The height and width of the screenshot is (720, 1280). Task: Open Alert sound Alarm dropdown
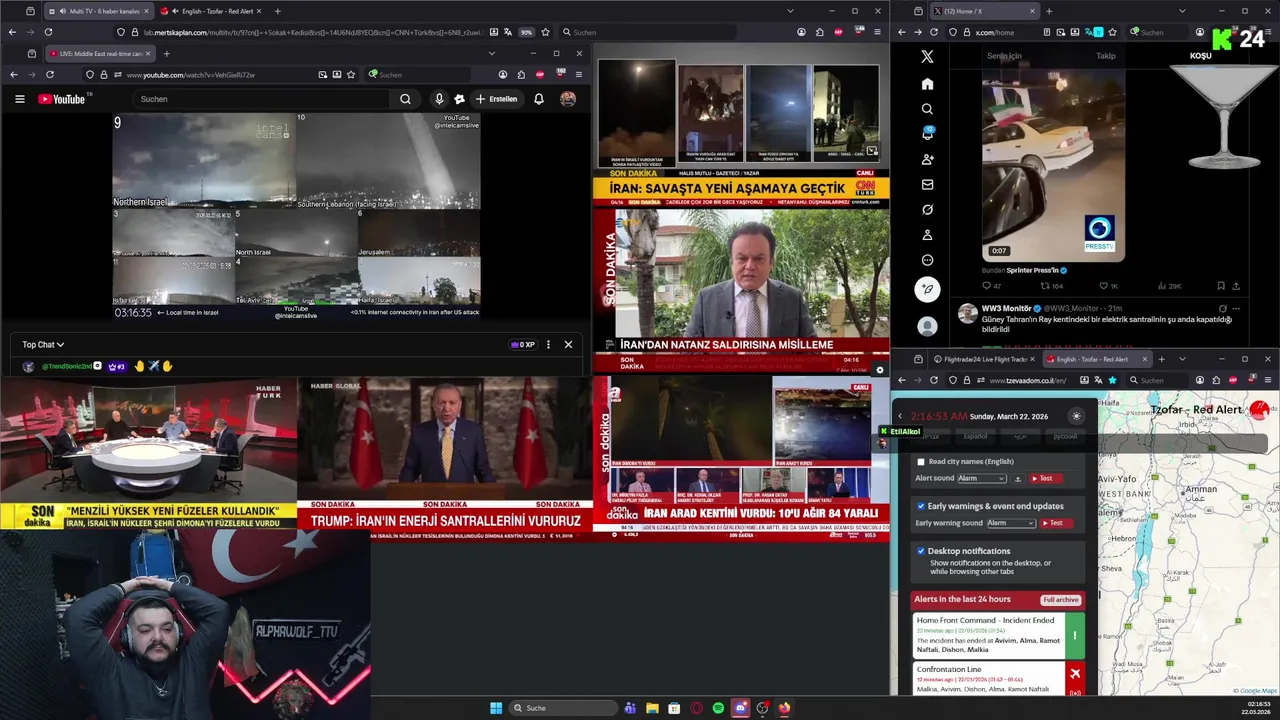981,479
